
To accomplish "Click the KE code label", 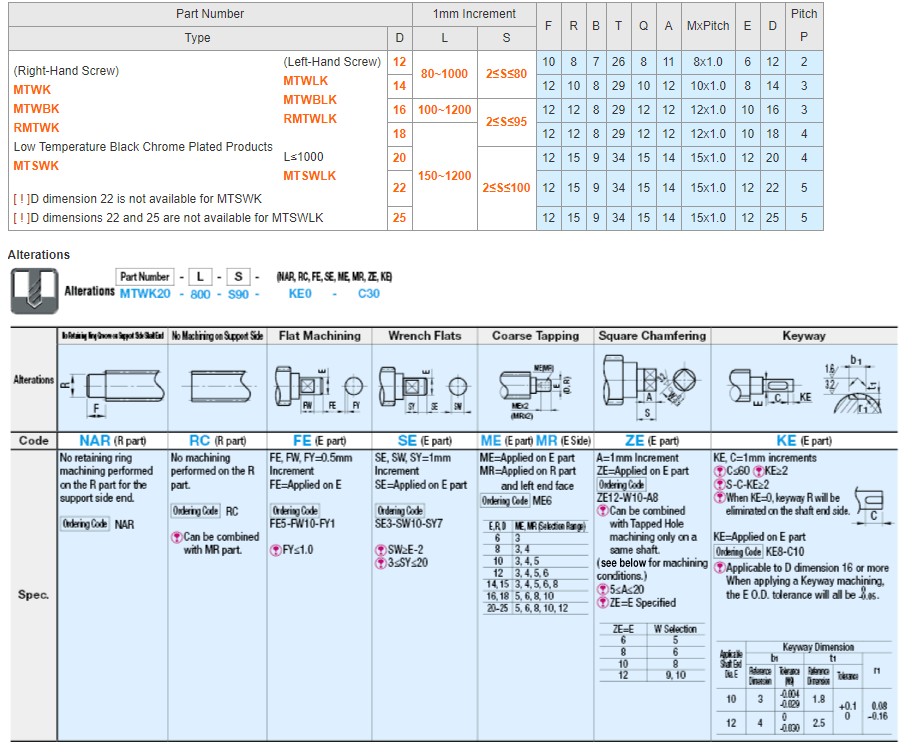I will tap(786, 441).
